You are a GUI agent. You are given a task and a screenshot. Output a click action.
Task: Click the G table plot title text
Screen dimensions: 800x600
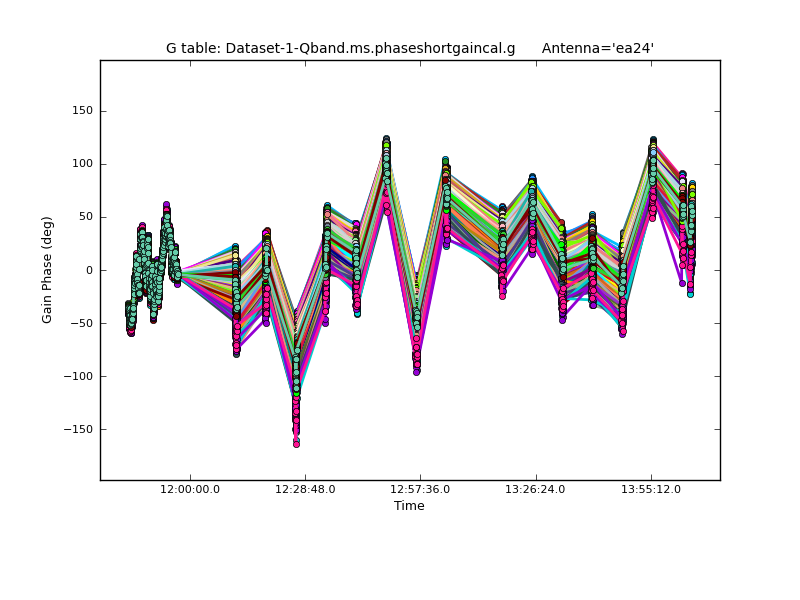341,48
